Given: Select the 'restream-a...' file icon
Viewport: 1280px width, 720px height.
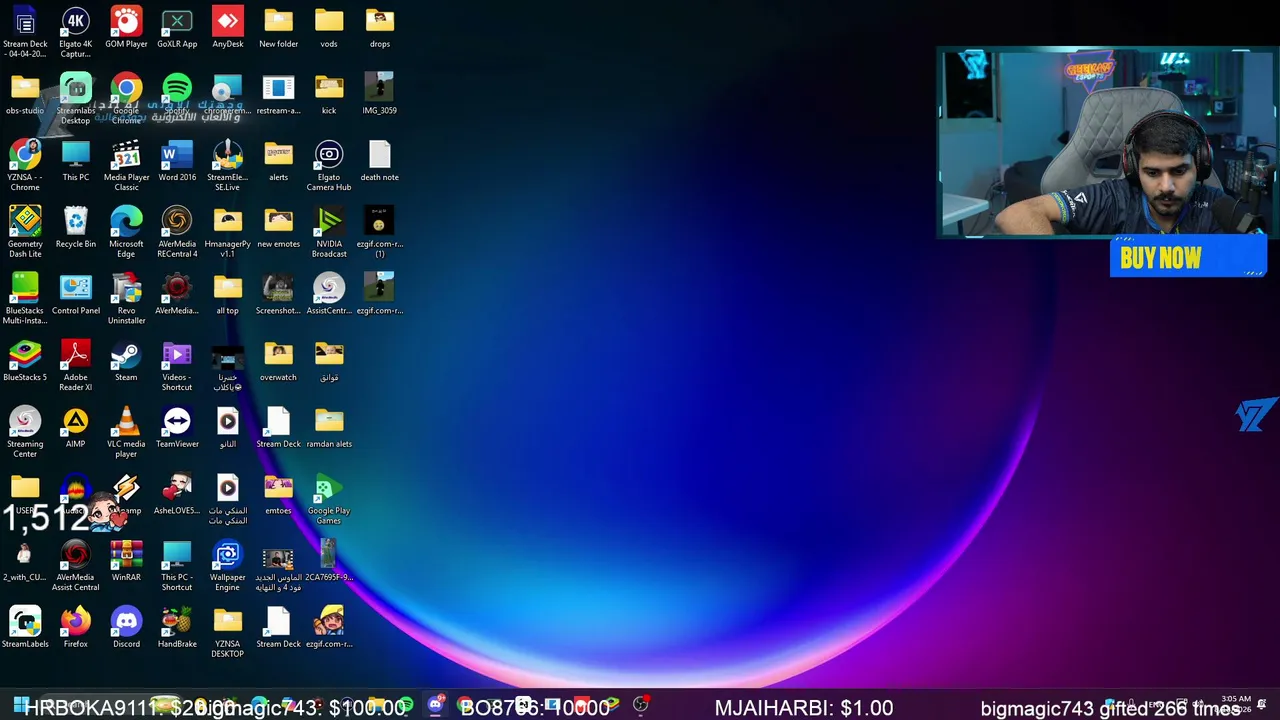Looking at the screenshot, I should tap(278, 94).
